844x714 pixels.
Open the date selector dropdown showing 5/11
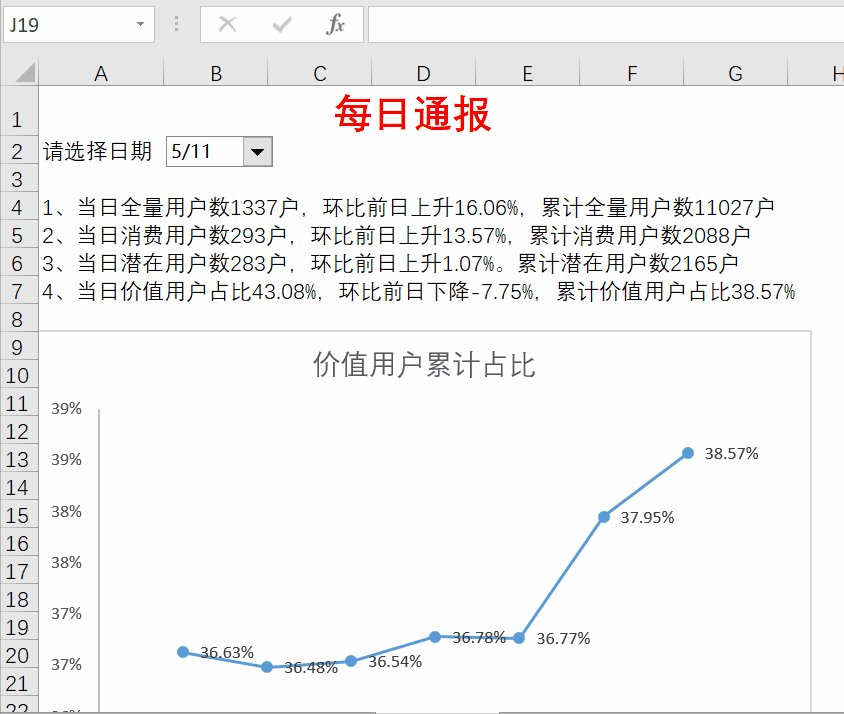(x=257, y=152)
